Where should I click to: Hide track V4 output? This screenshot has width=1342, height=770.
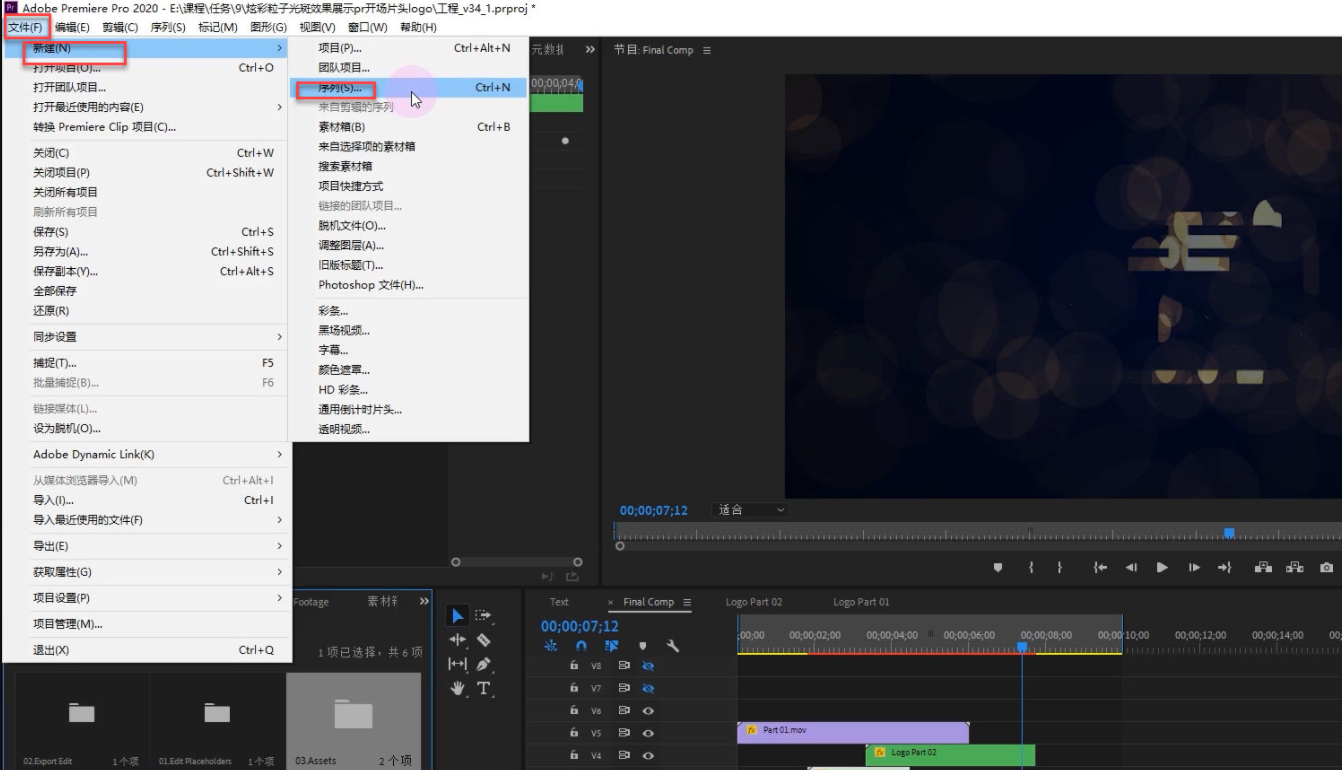[648, 756]
